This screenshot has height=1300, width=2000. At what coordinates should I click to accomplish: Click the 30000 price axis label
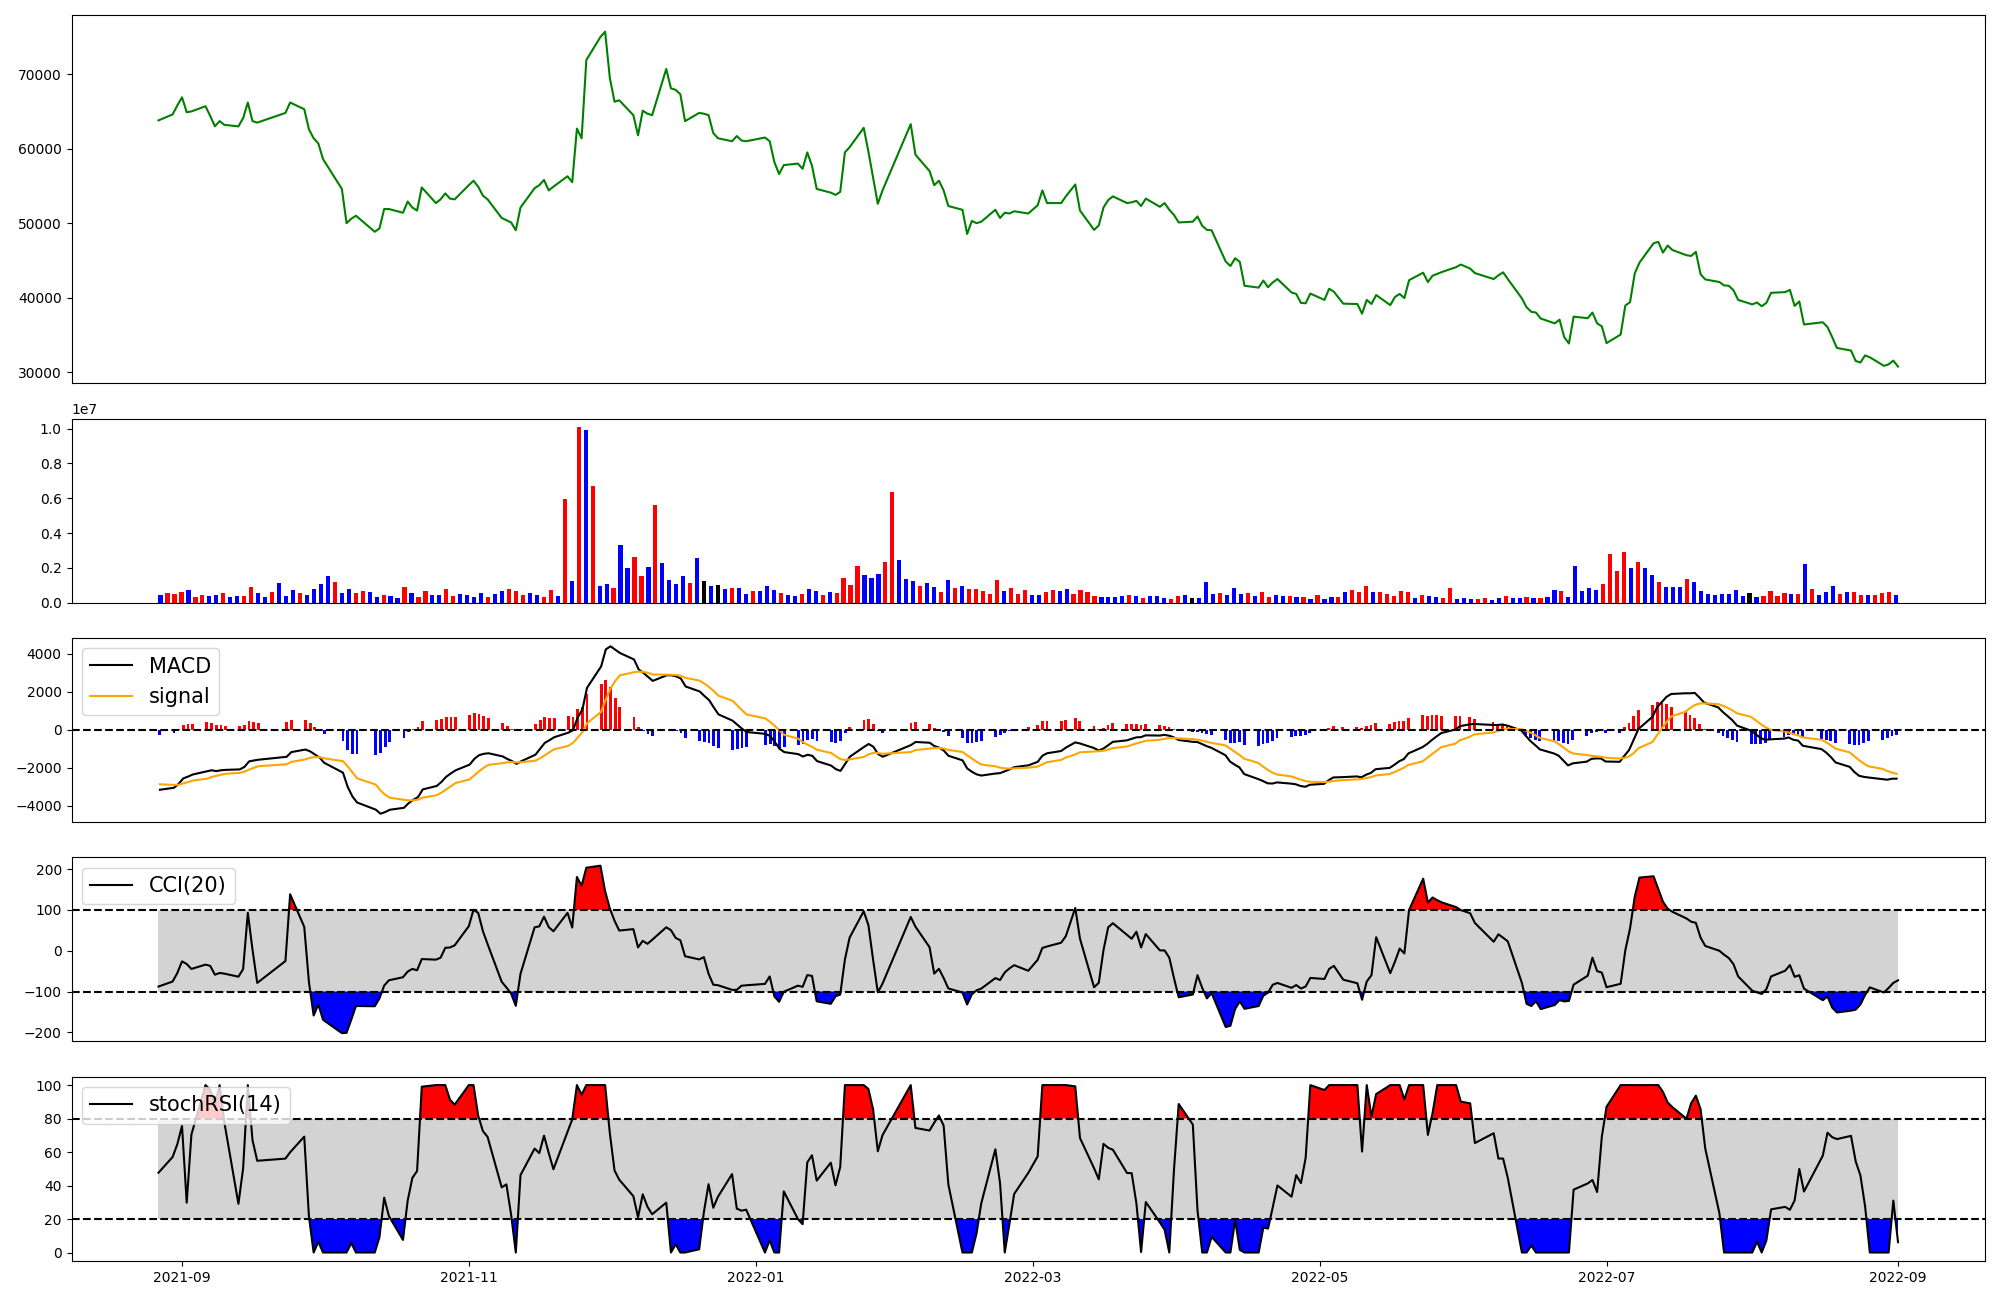(x=40, y=373)
